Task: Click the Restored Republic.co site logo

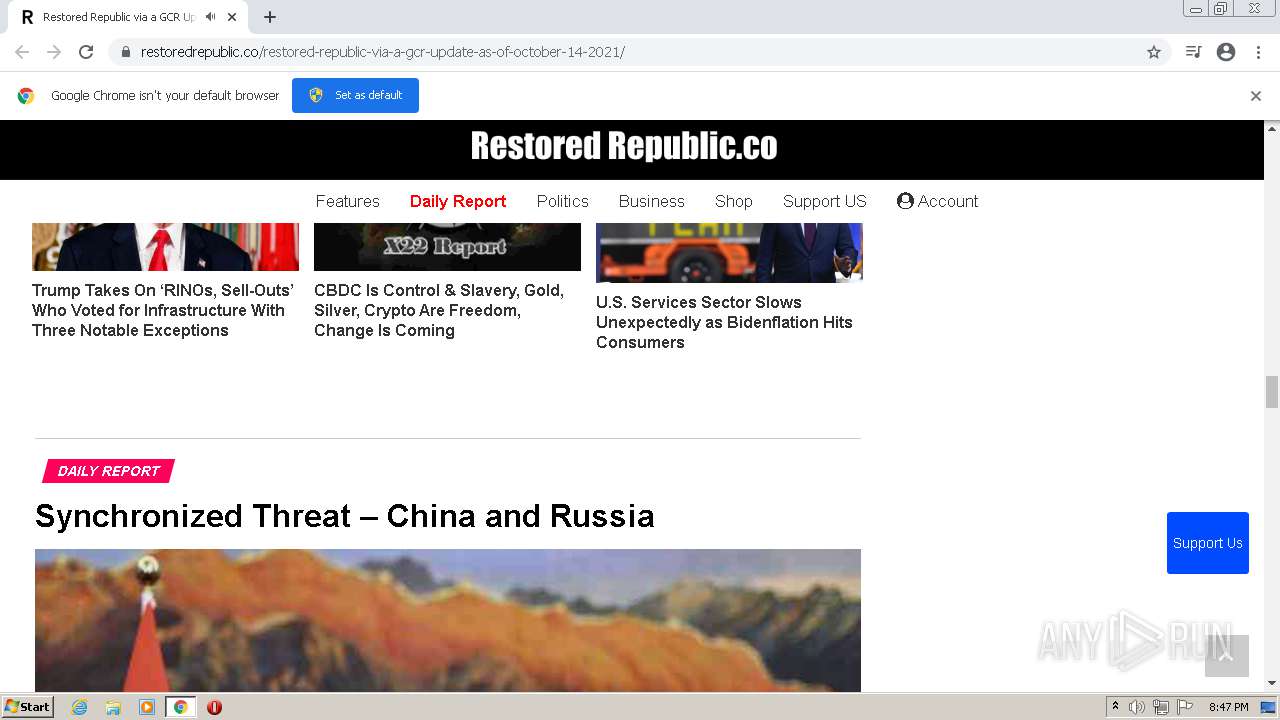Action: [x=624, y=146]
